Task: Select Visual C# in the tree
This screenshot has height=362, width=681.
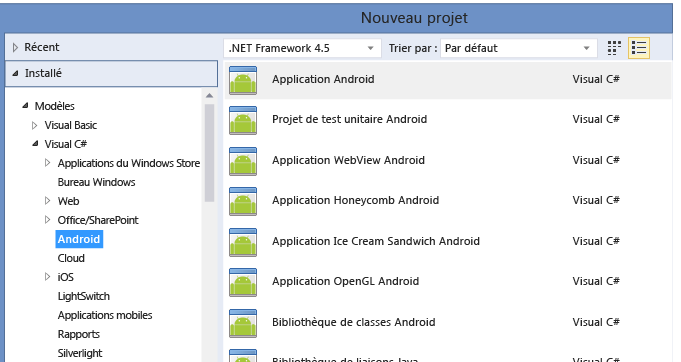Action: click(66, 144)
